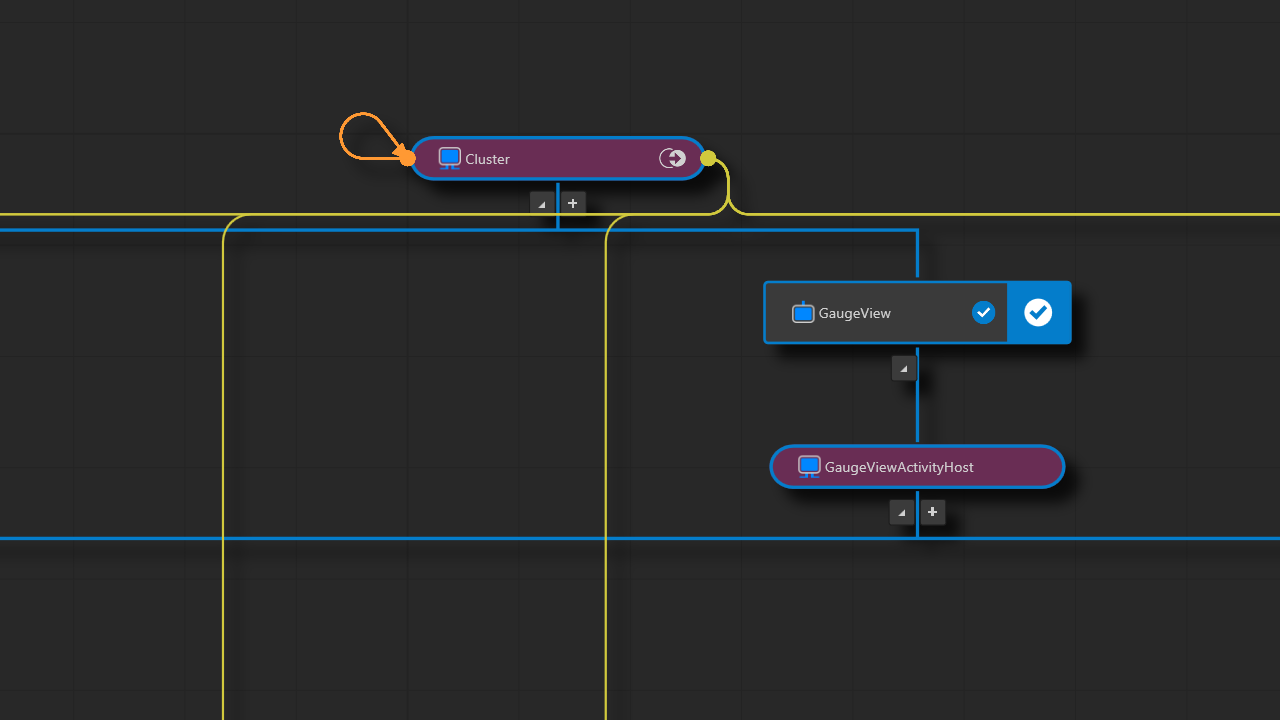Click the orange input port on the Cluster node
Viewport: 1280px width, 720px height.
pos(407,158)
